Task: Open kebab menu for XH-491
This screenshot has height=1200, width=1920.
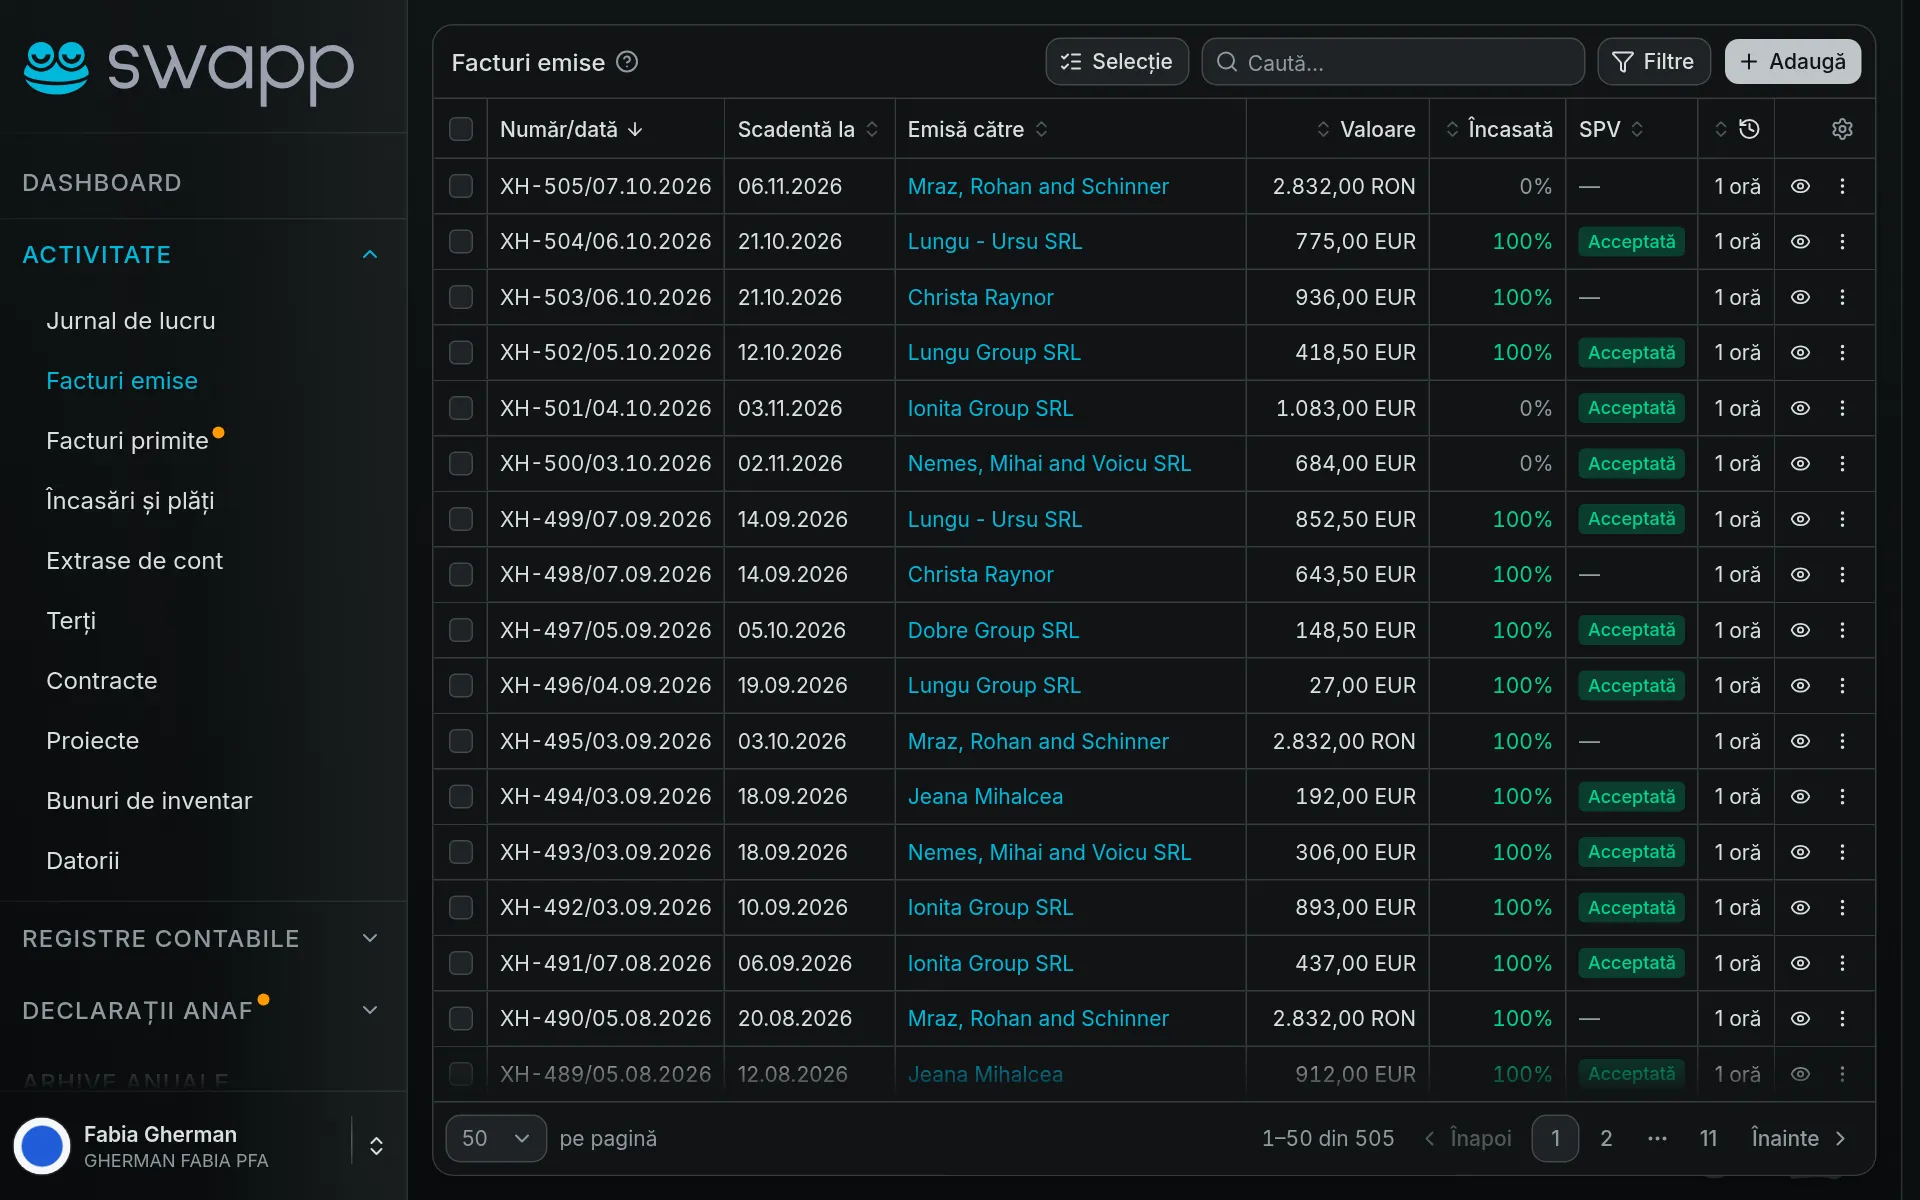Action: (x=1842, y=963)
